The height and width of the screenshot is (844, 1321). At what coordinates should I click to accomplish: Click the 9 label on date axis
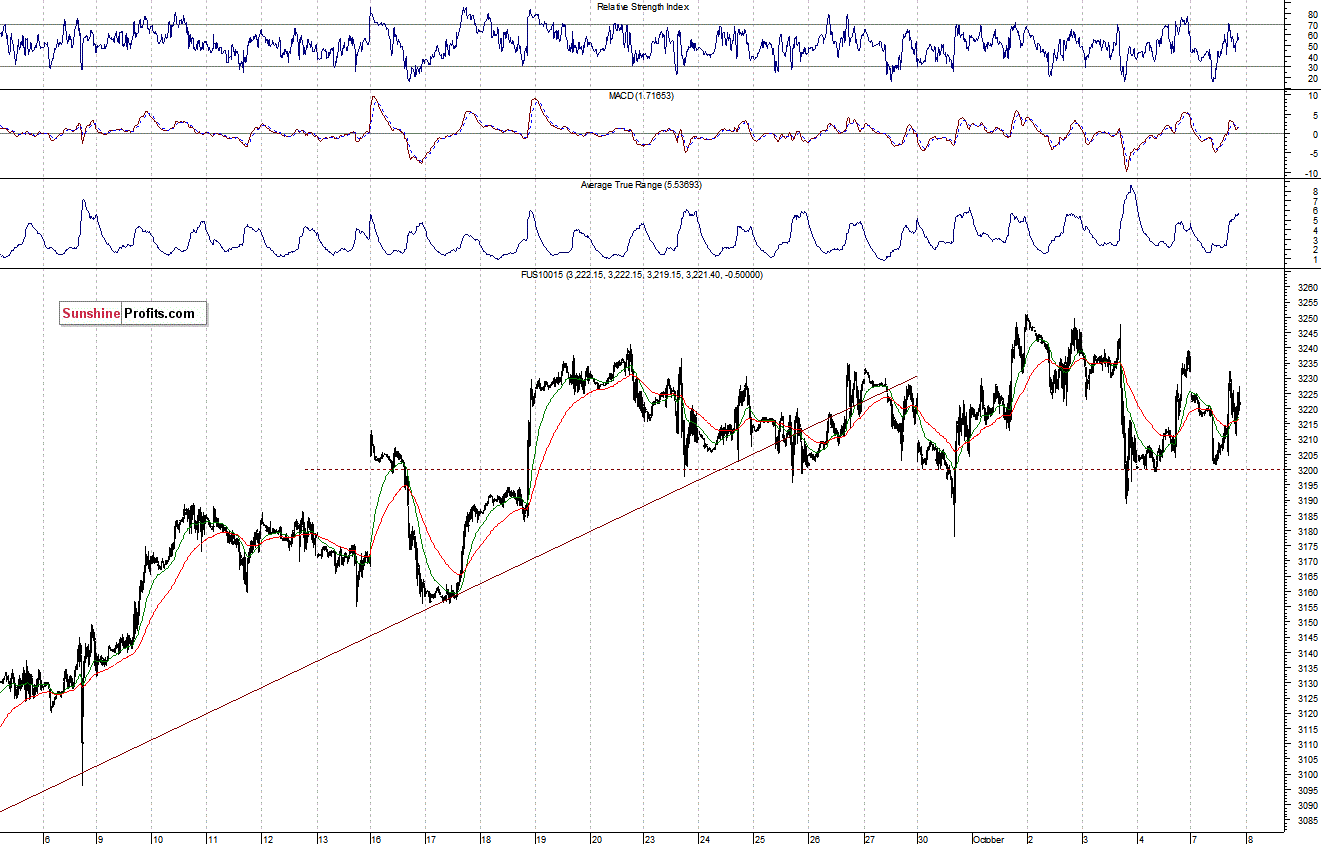101,839
